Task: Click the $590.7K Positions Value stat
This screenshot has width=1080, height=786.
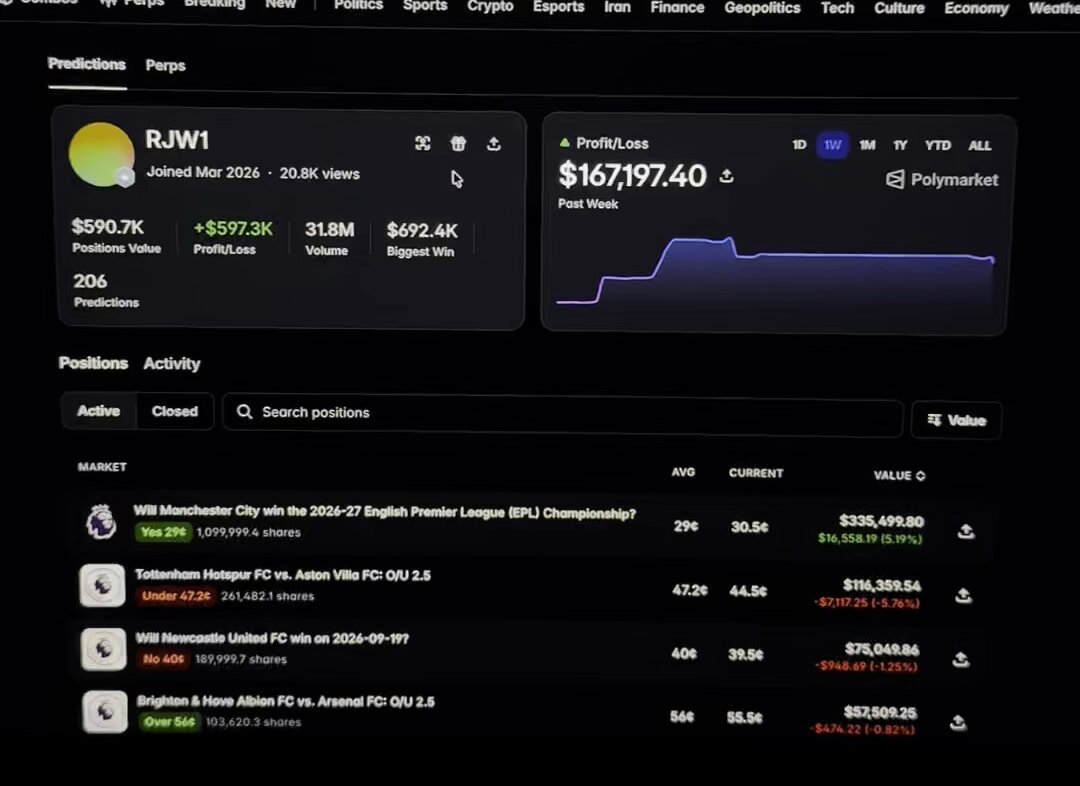Action: coord(116,236)
